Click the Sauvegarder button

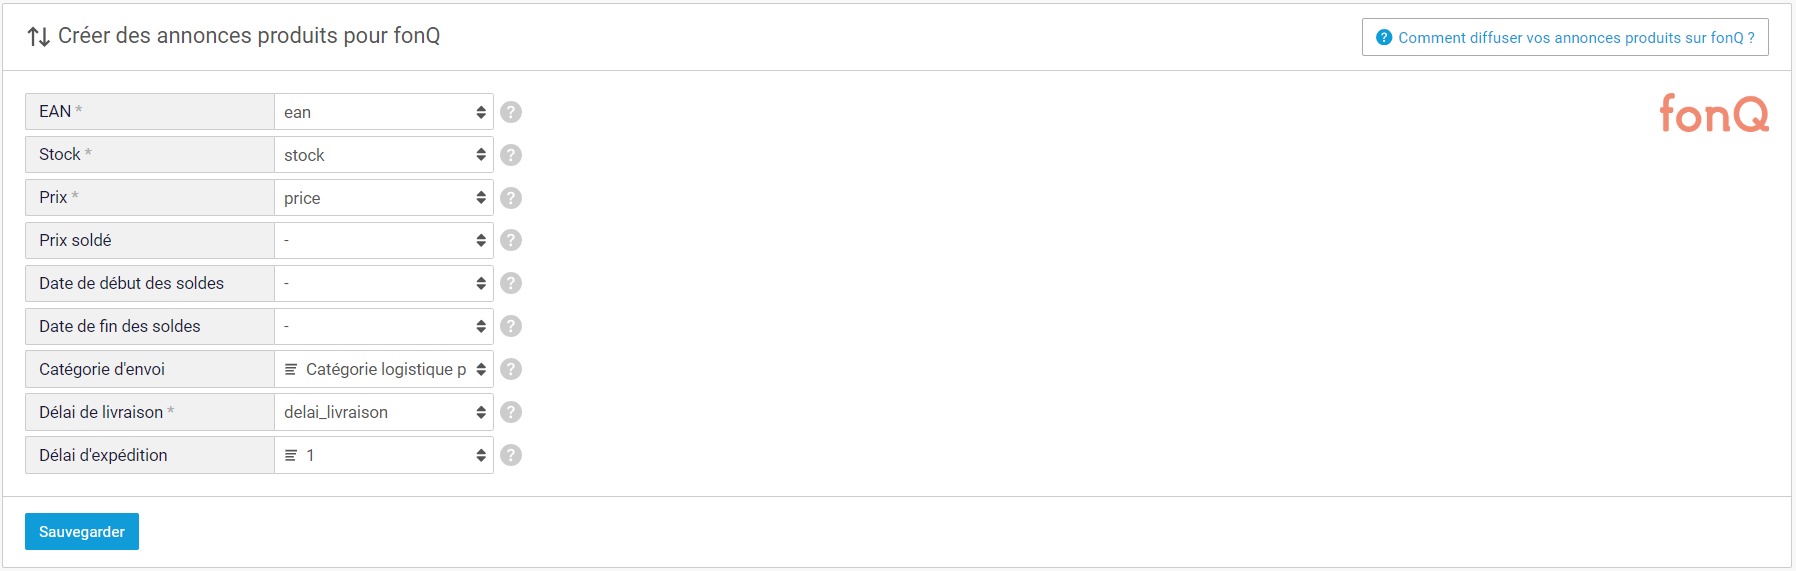[x=82, y=532]
